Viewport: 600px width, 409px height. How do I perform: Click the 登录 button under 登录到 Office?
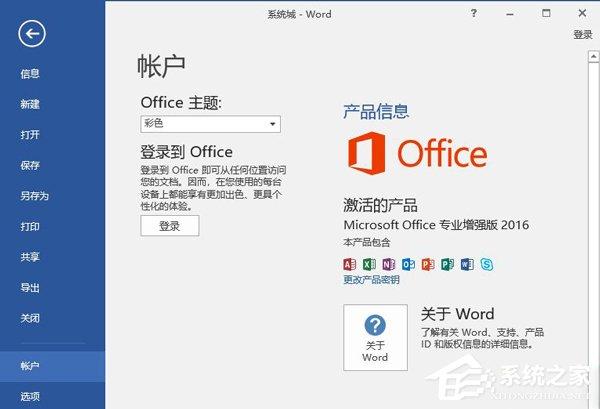point(170,226)
